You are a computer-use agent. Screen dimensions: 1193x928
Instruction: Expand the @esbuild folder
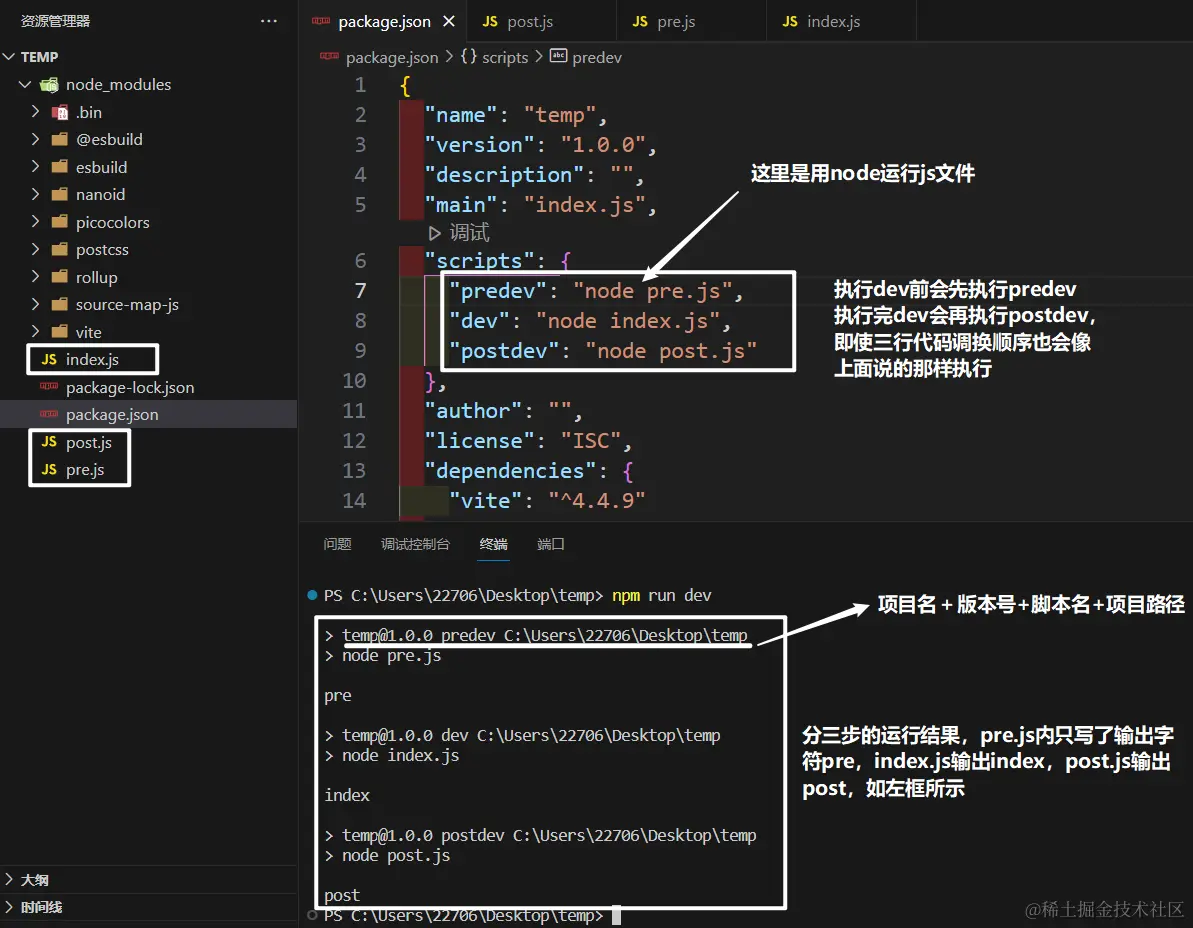coord(35,139)
